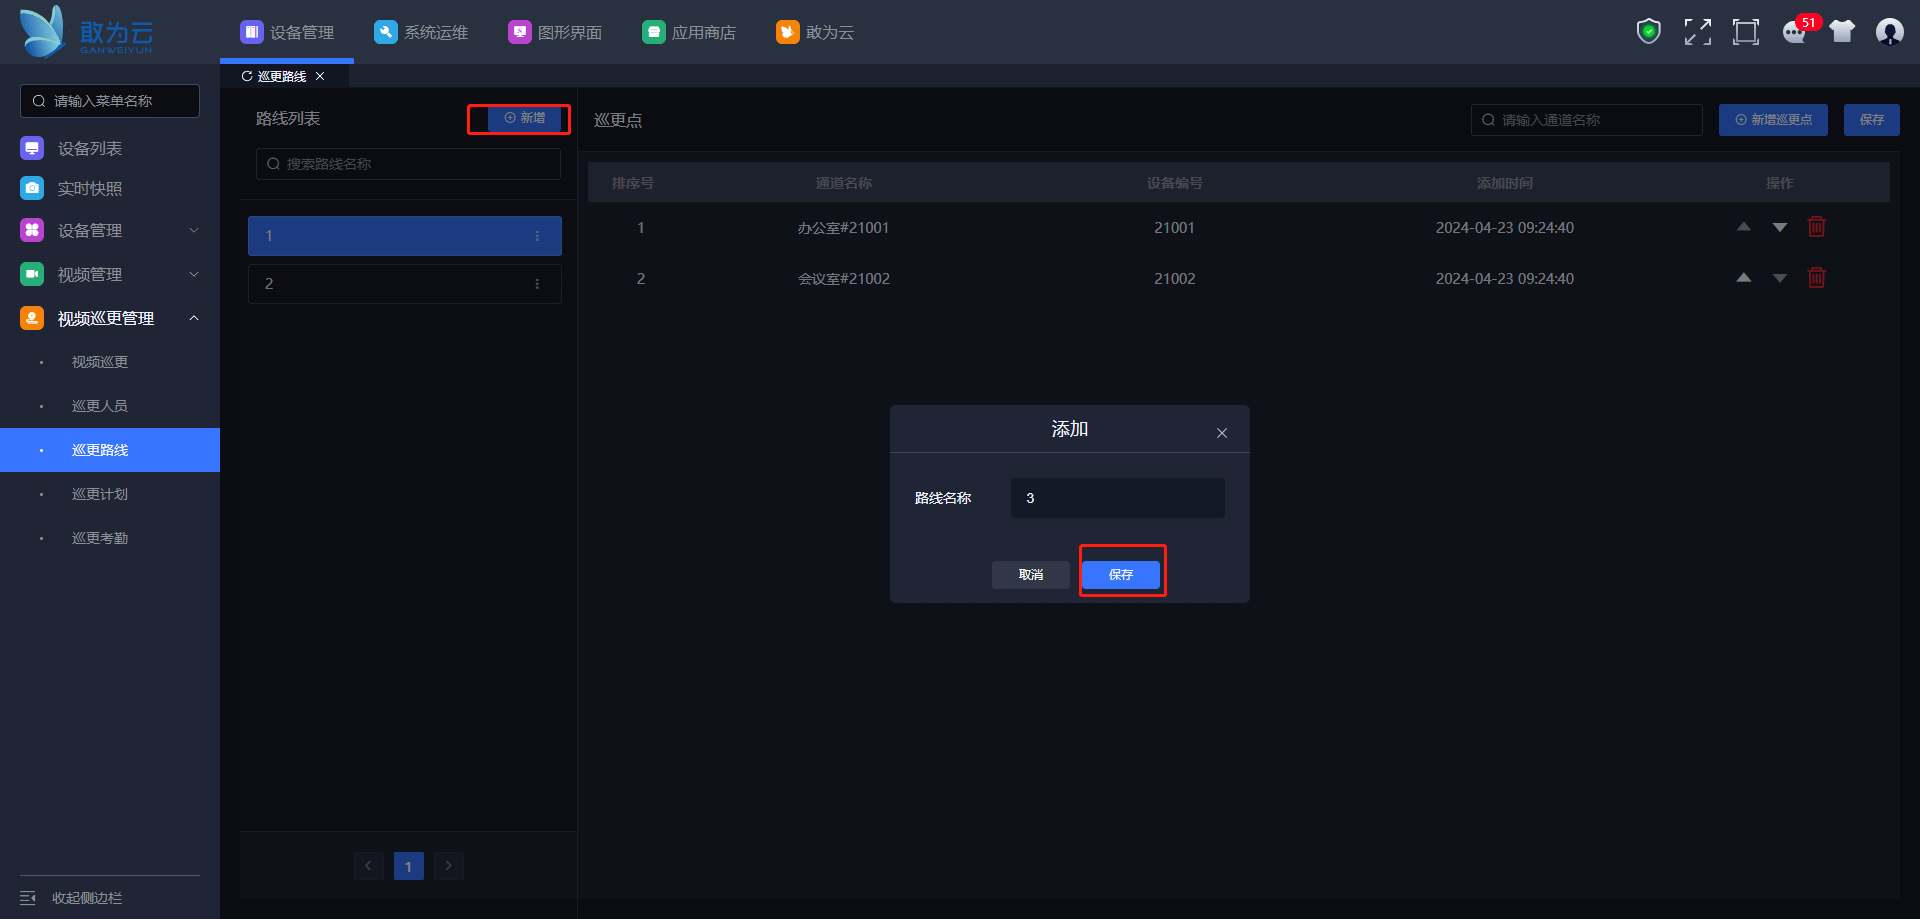Image resolution: width=1920 pixels, height=919 pixels.
Task: Select page 1 in route pagination
Action: click(408, 866)
